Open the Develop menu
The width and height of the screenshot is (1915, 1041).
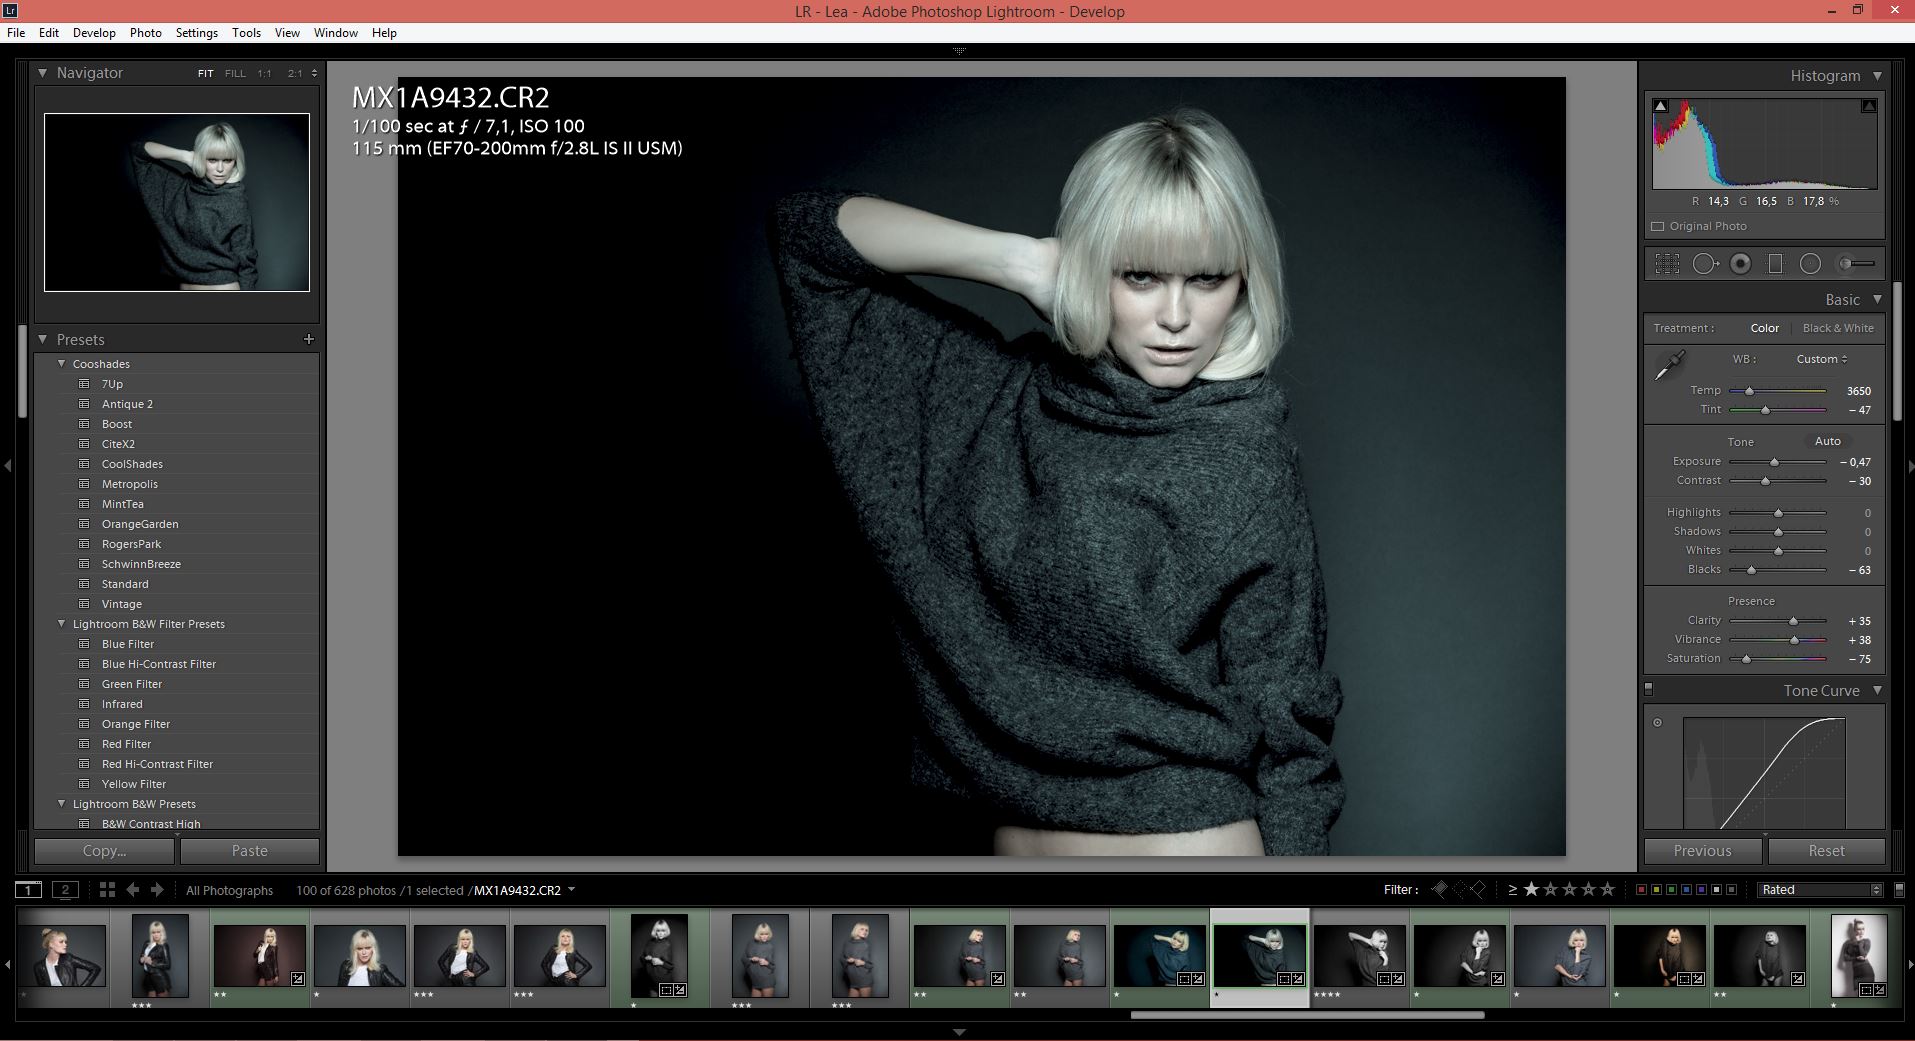94,33
